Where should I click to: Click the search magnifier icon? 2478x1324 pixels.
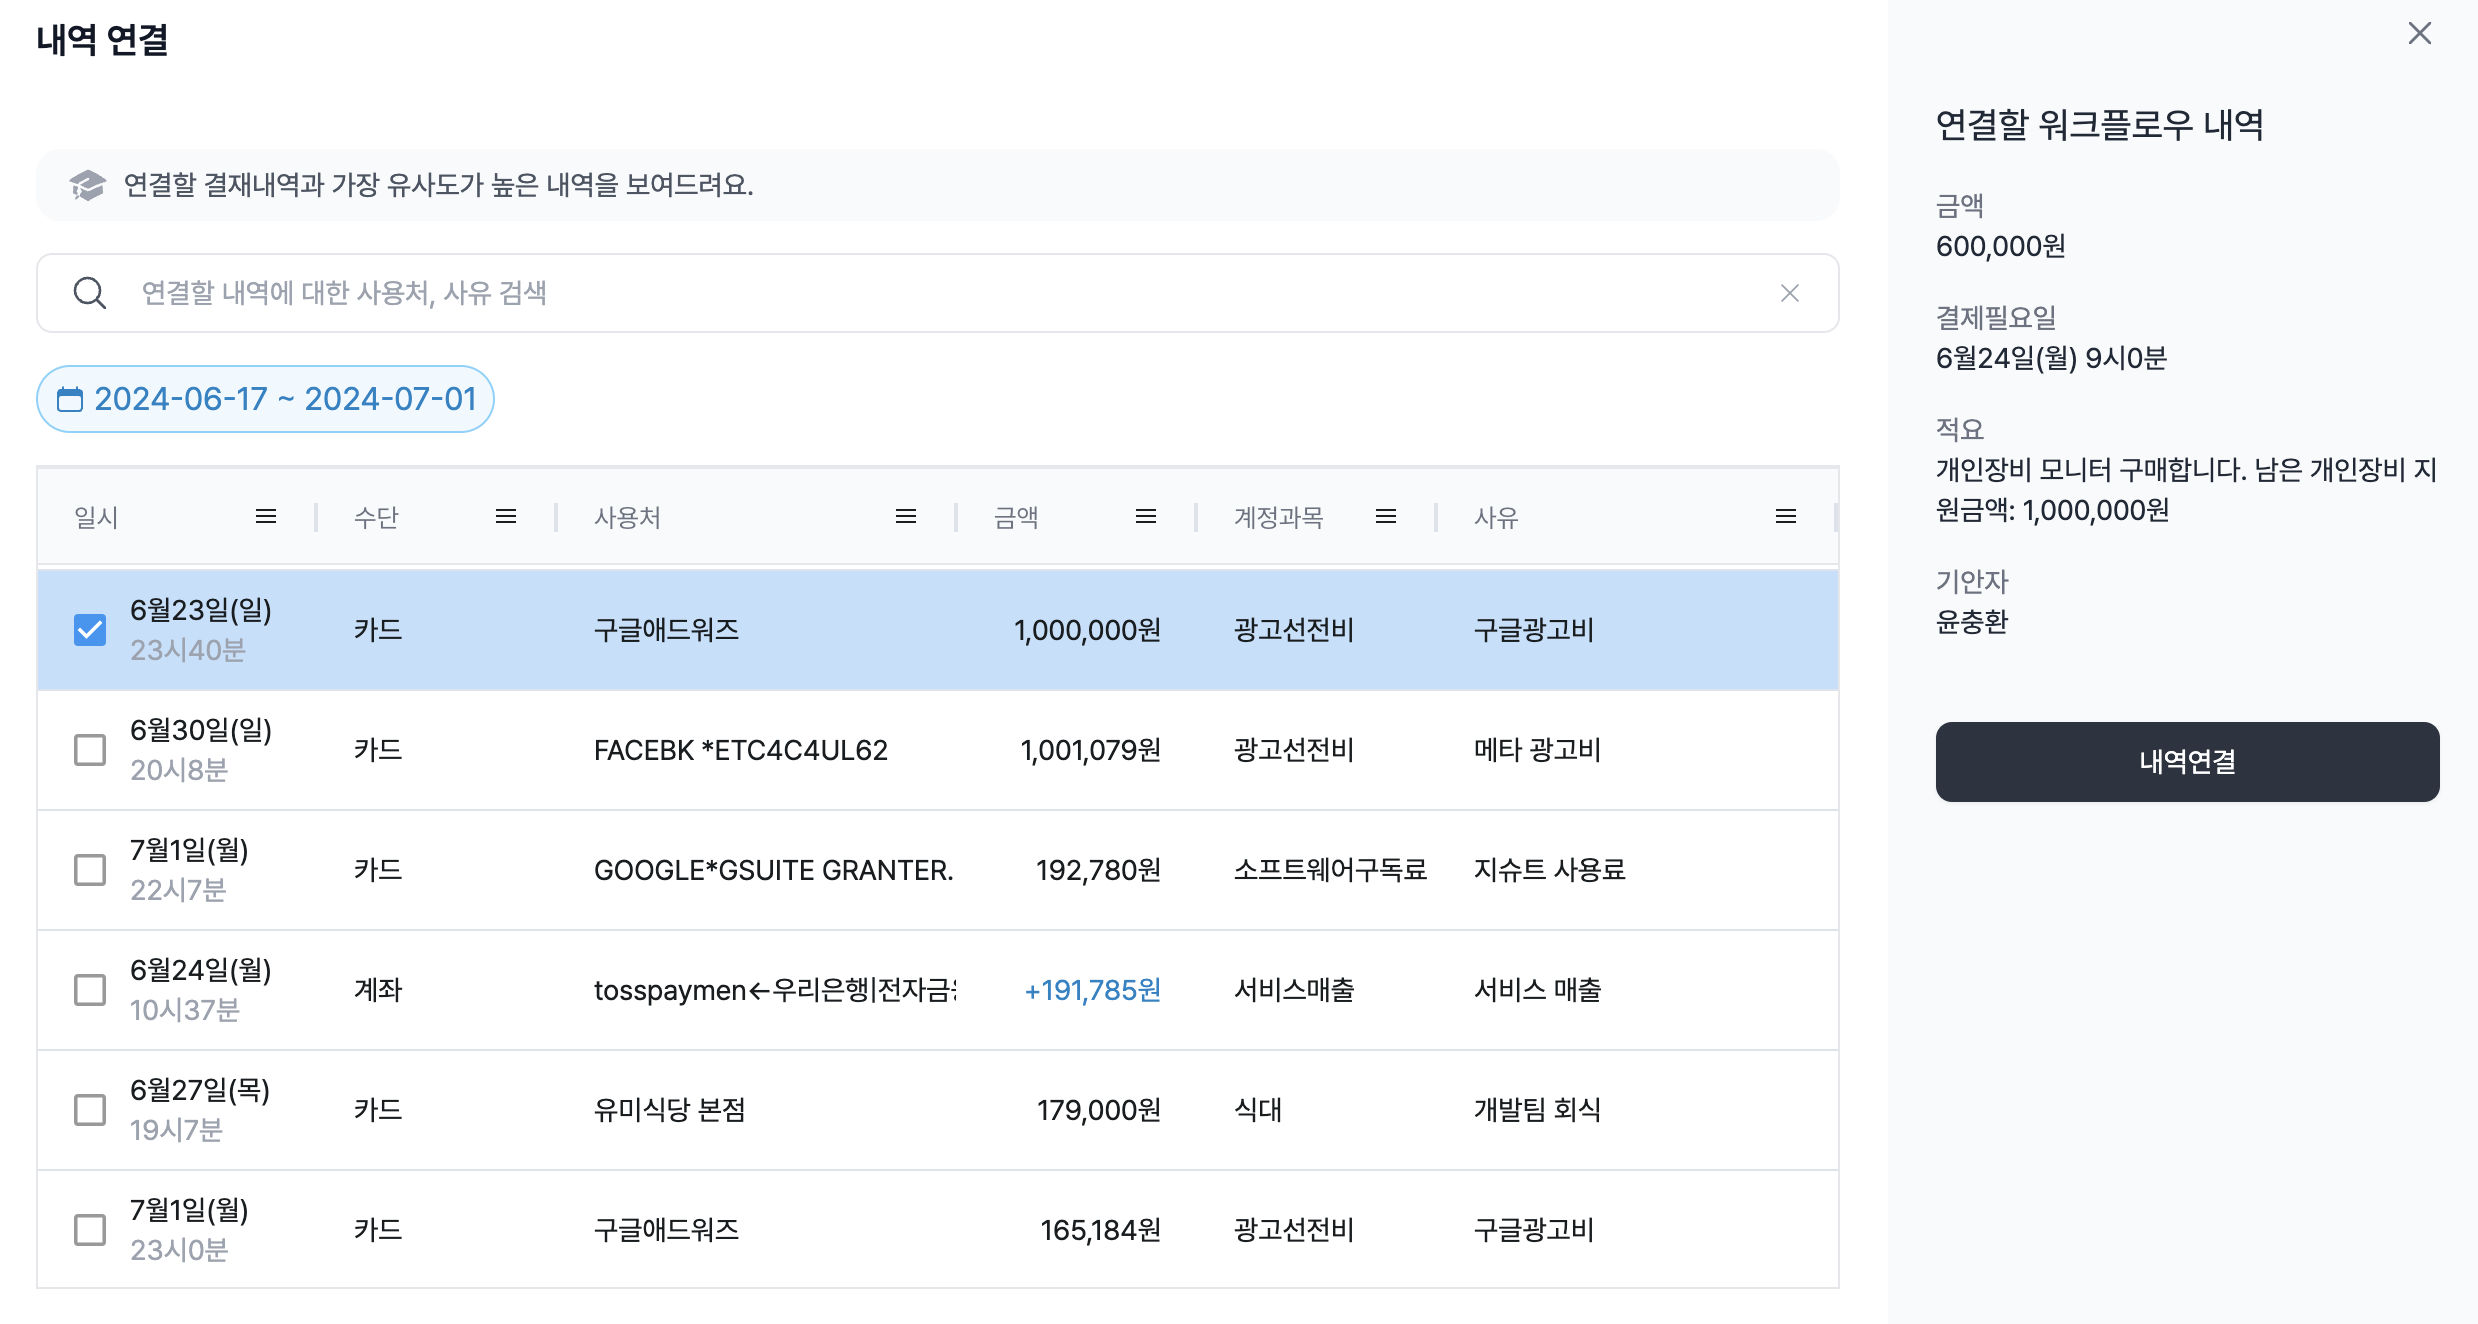coord(89,293)
